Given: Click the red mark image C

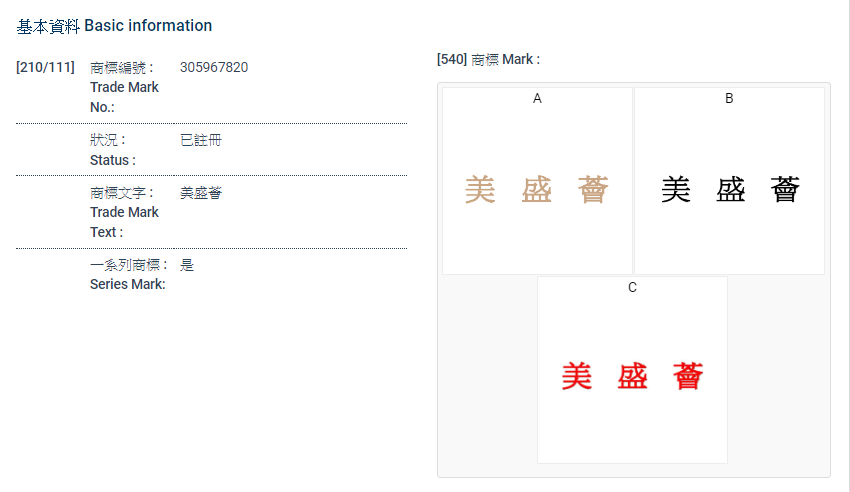Looking at the screenshot, I should pos(632,377).
